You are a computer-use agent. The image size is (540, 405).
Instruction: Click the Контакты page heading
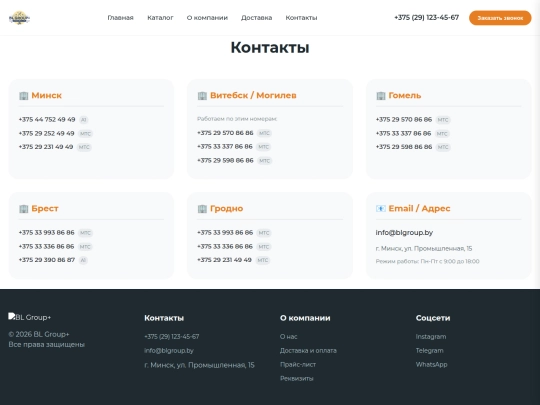pyautogui.click(x=270, y=48)
